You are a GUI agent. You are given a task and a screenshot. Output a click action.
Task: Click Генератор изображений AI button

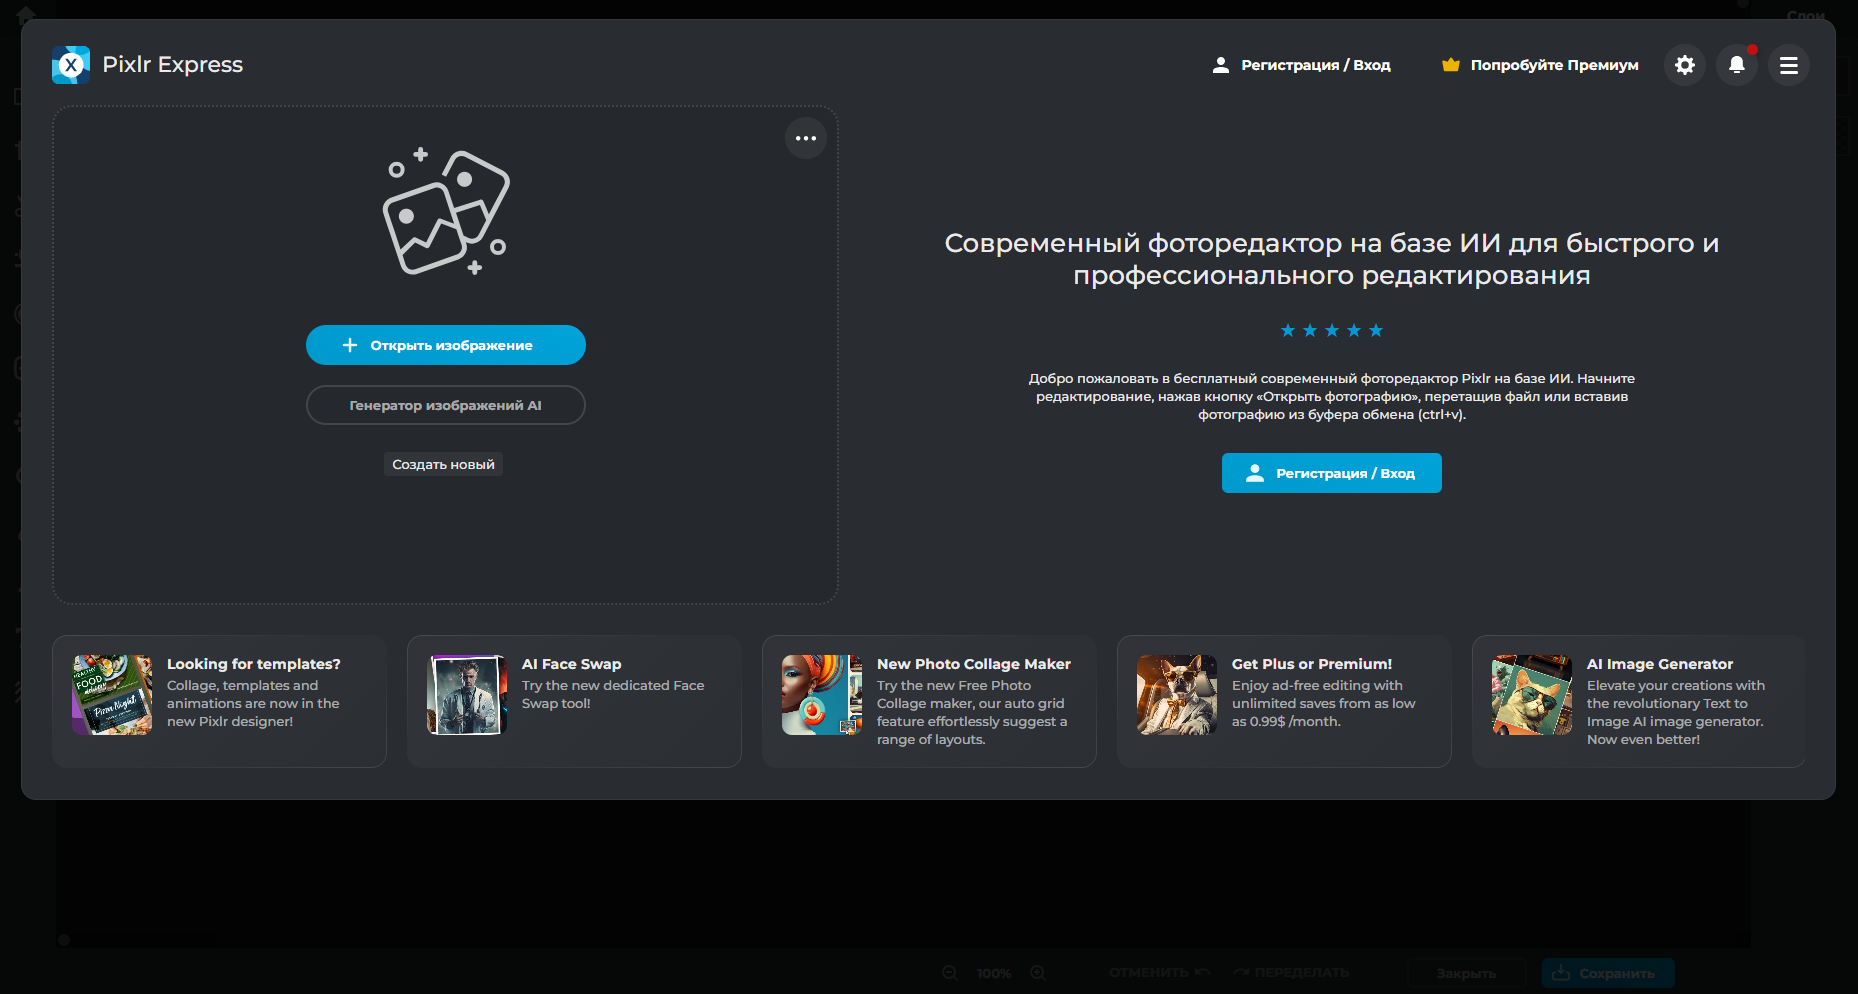click(x=446, y=405)
